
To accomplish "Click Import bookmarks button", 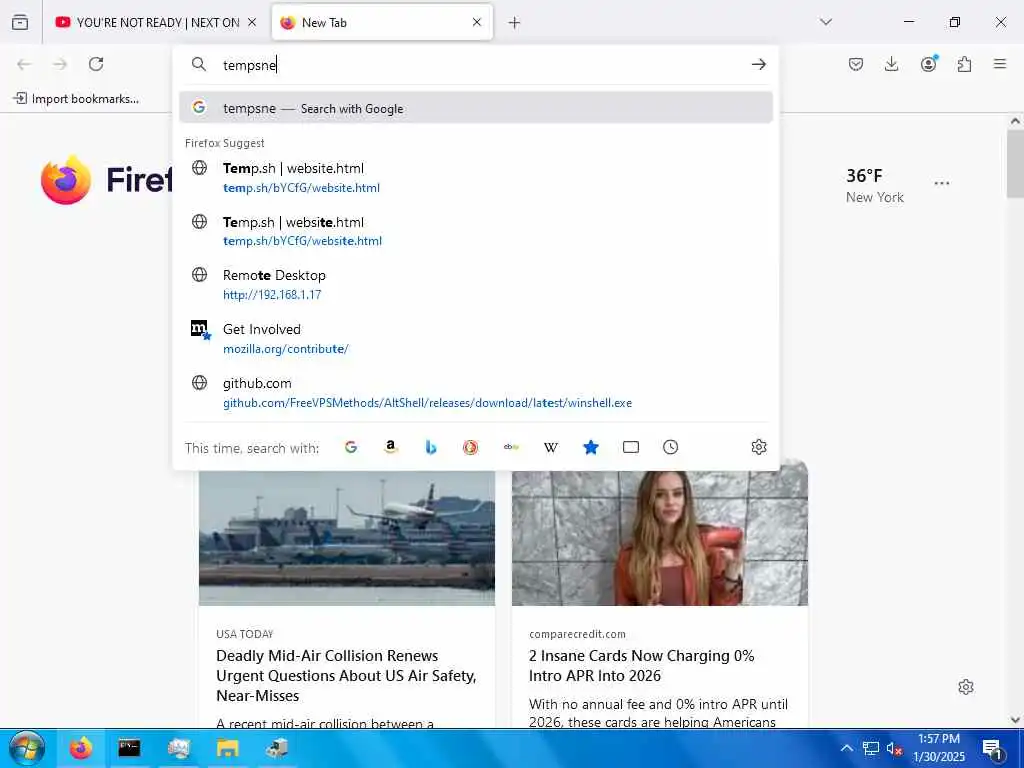I will 76,99.
